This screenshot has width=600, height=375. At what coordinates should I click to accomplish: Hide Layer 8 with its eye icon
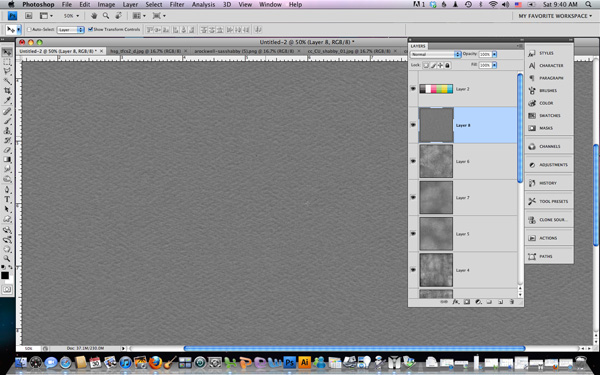pos(413,125)
